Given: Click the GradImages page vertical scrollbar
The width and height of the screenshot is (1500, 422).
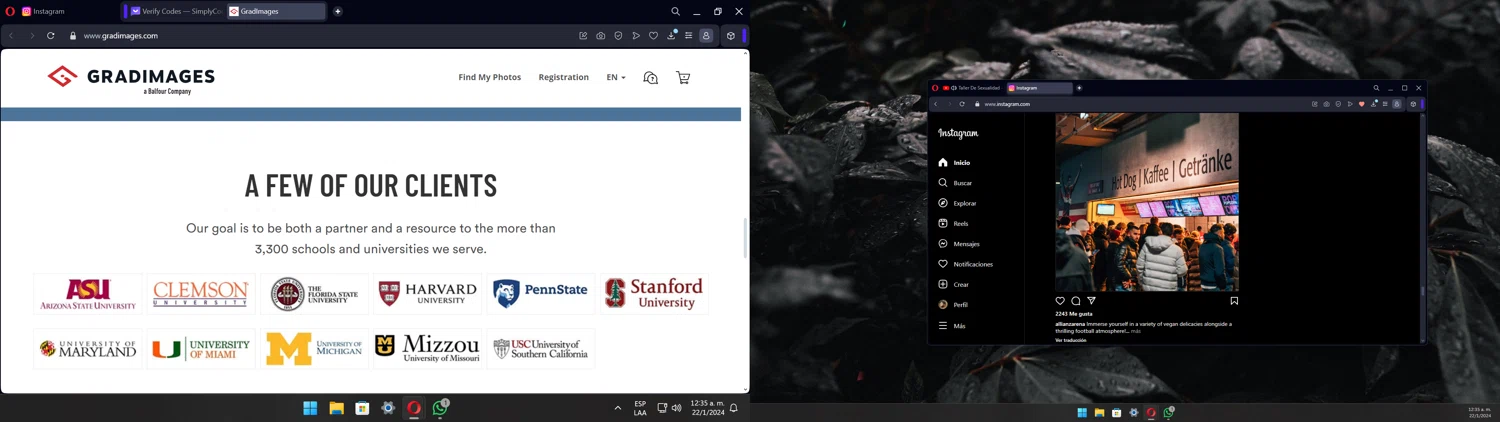Looking at the screenshot, I should (745, 237).
